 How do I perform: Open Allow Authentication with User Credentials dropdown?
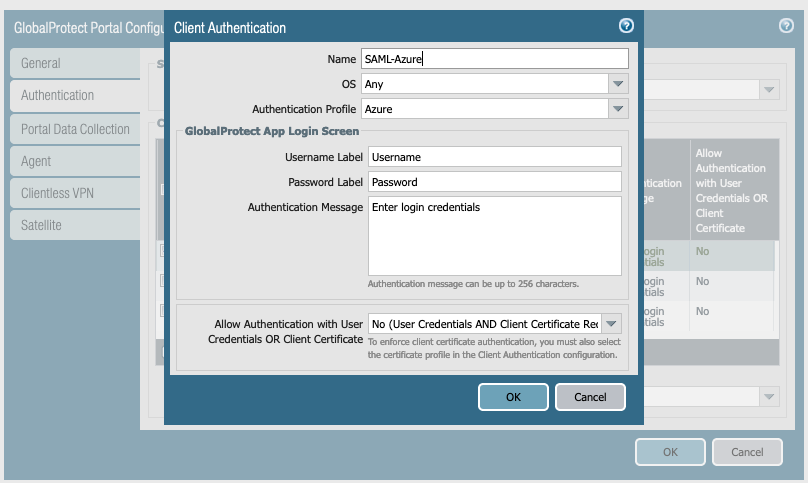click(611, 324)
